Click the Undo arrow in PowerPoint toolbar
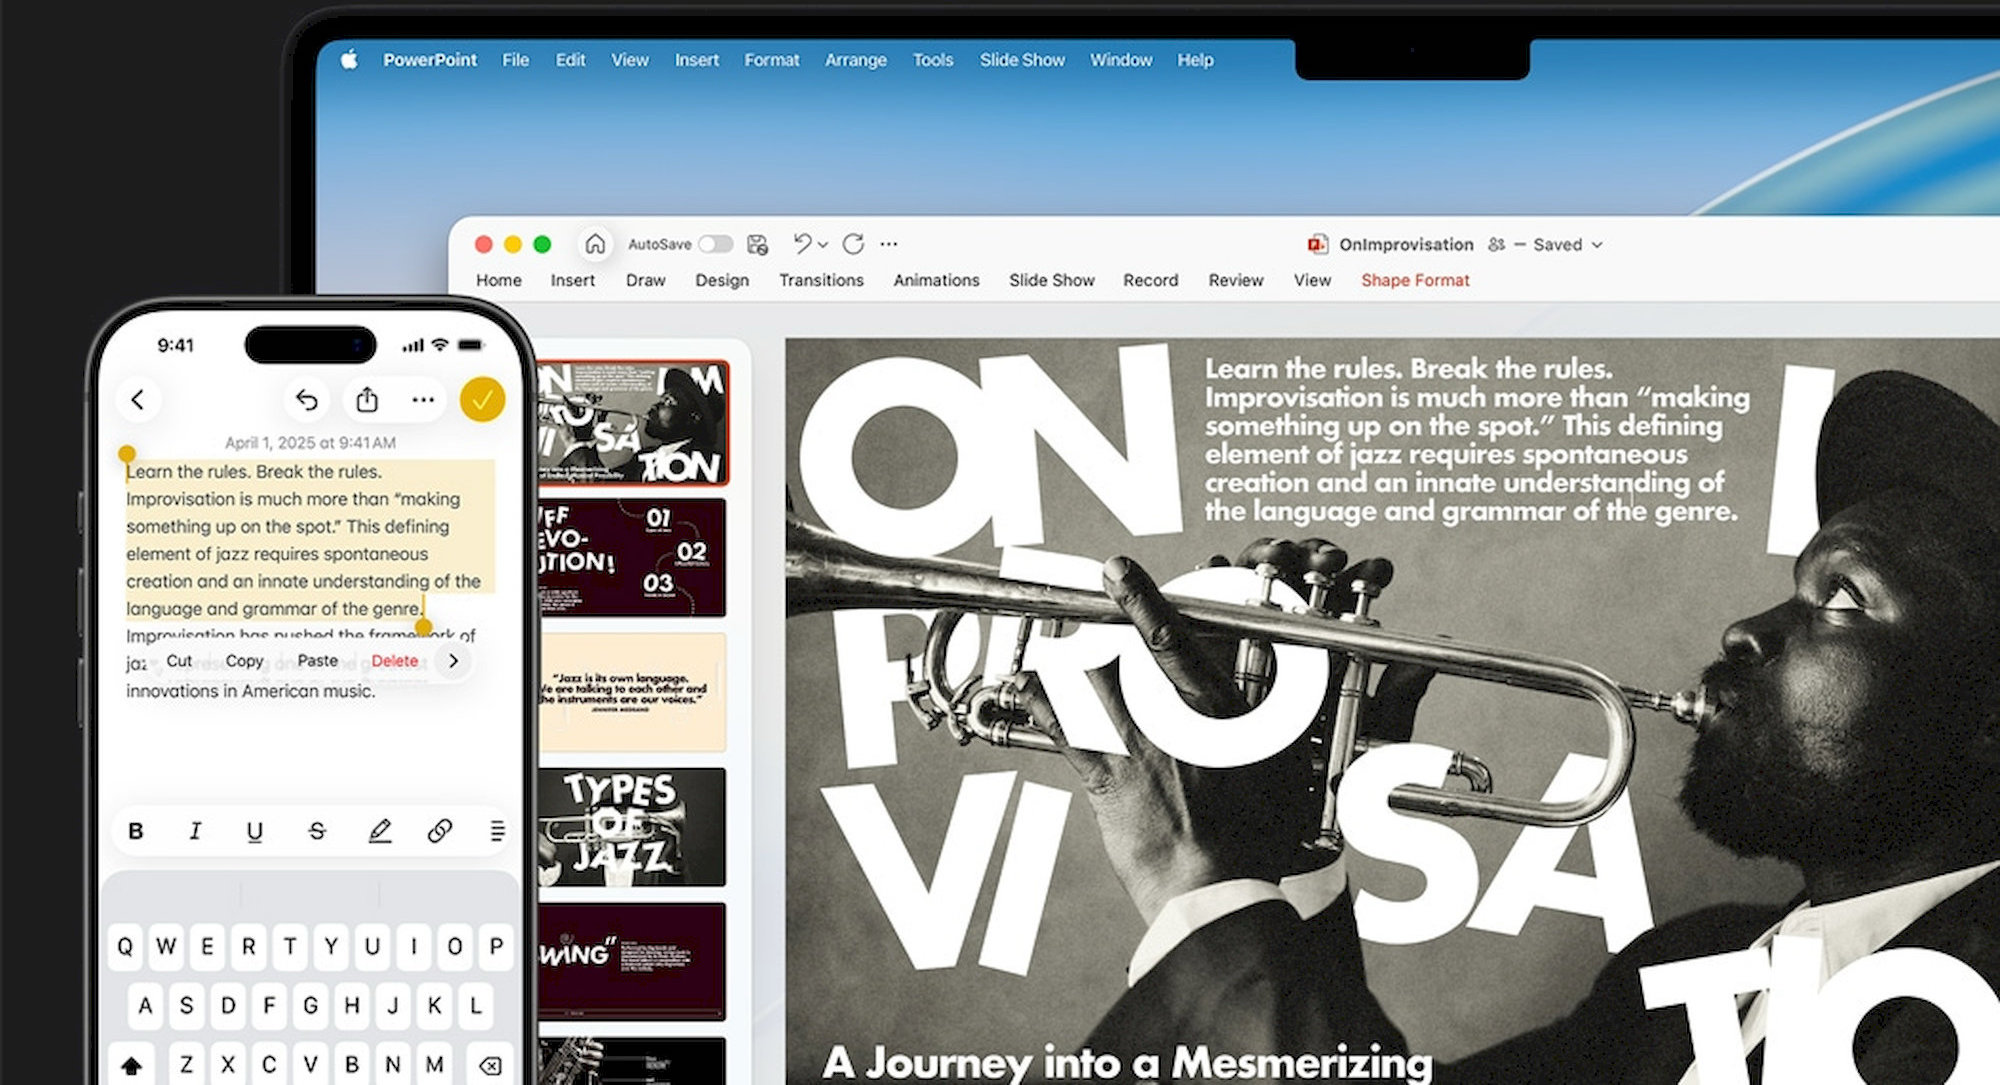Viewport: 2000px width, 1085px height. [802, 243]
